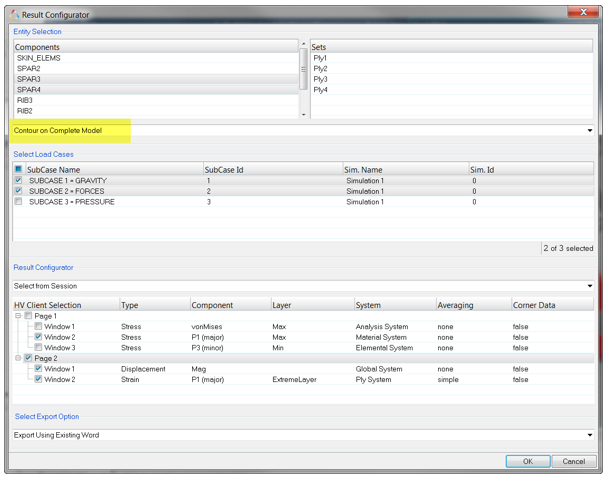The height and width of the screenshot is (477, 607).
Task: Select the RIB3 component entry
Action: point(25,100)
